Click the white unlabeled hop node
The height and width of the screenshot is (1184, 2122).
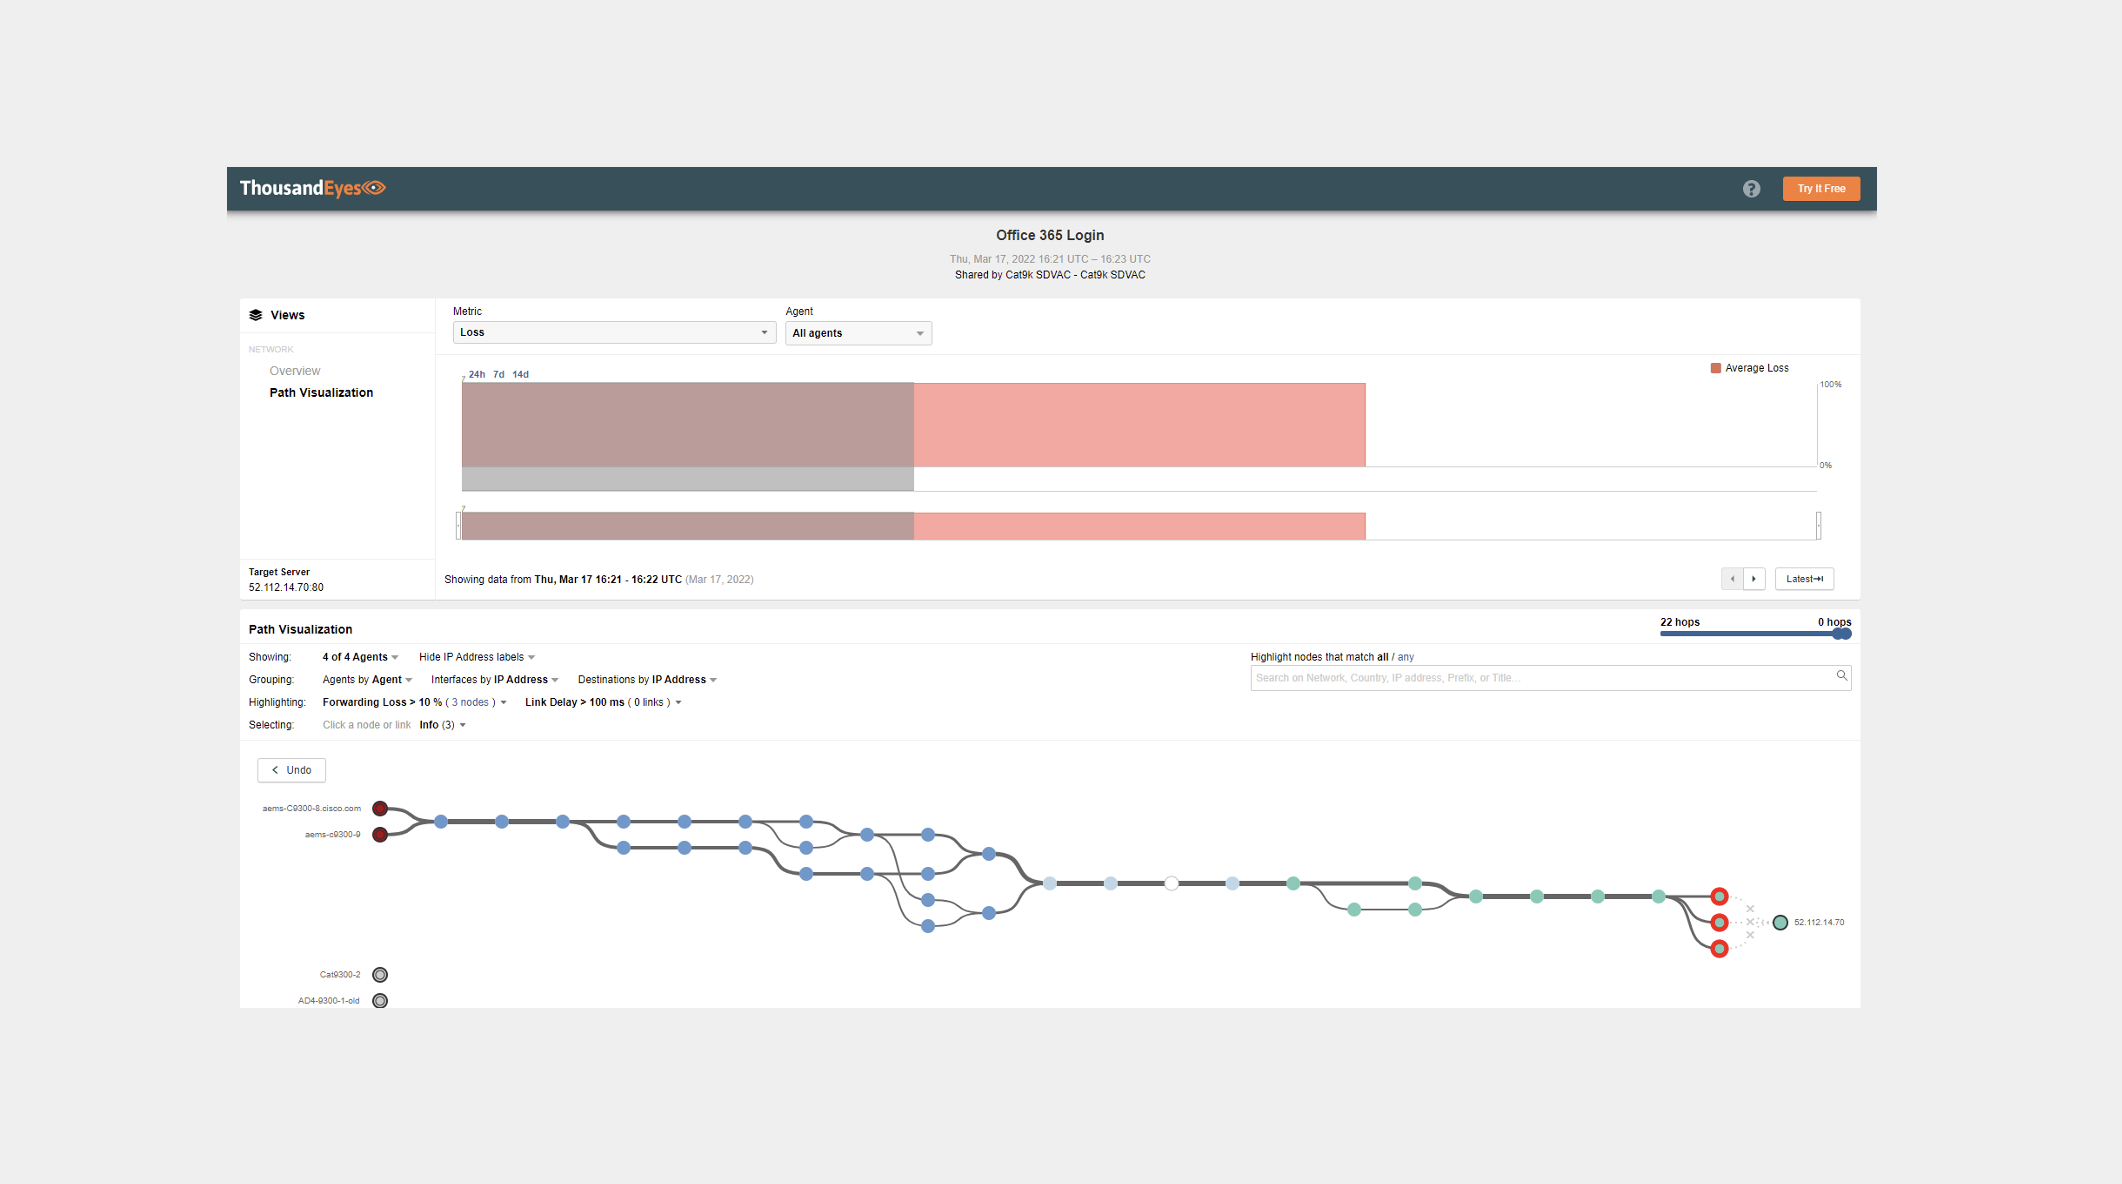(x=1171, y=883)
